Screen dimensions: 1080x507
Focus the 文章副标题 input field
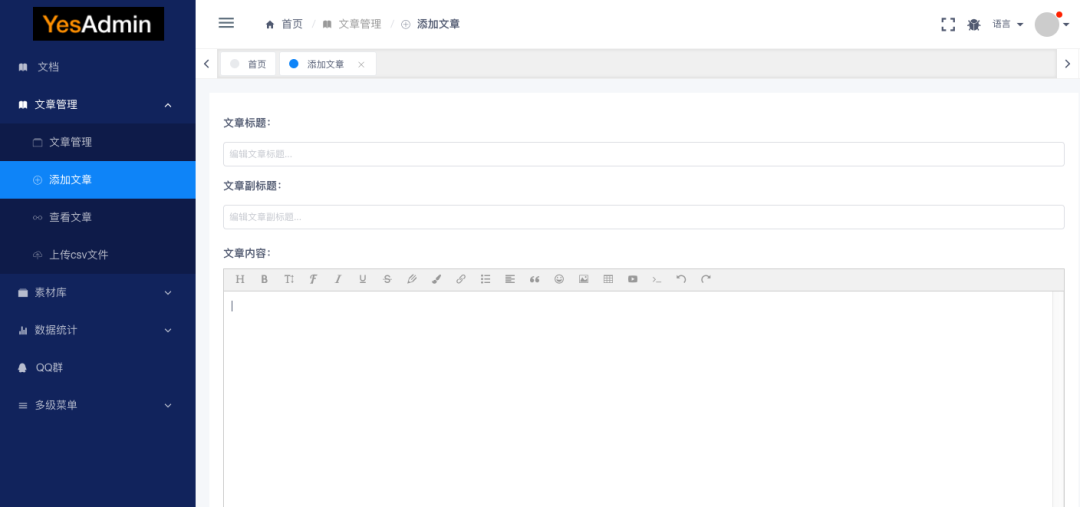[x=643, y=217]
